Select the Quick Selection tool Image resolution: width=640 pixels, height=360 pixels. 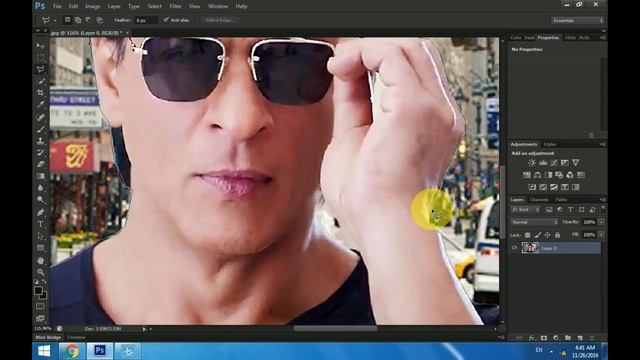pos(40,81)
